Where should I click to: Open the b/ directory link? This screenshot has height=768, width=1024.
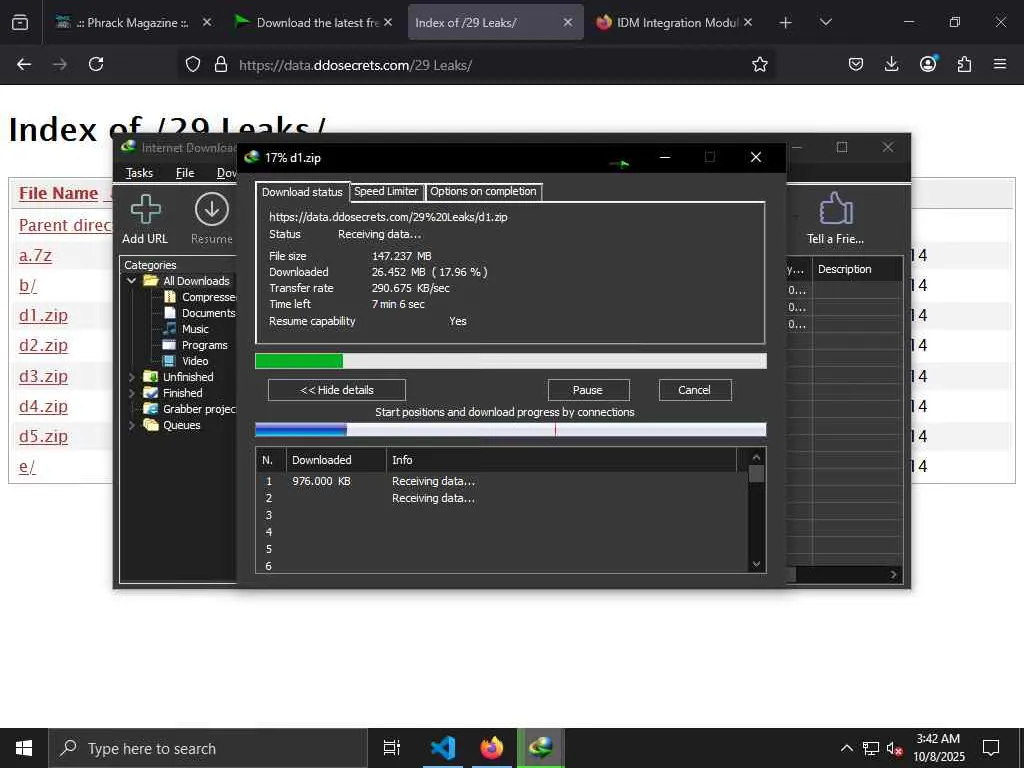coord(28,285)
